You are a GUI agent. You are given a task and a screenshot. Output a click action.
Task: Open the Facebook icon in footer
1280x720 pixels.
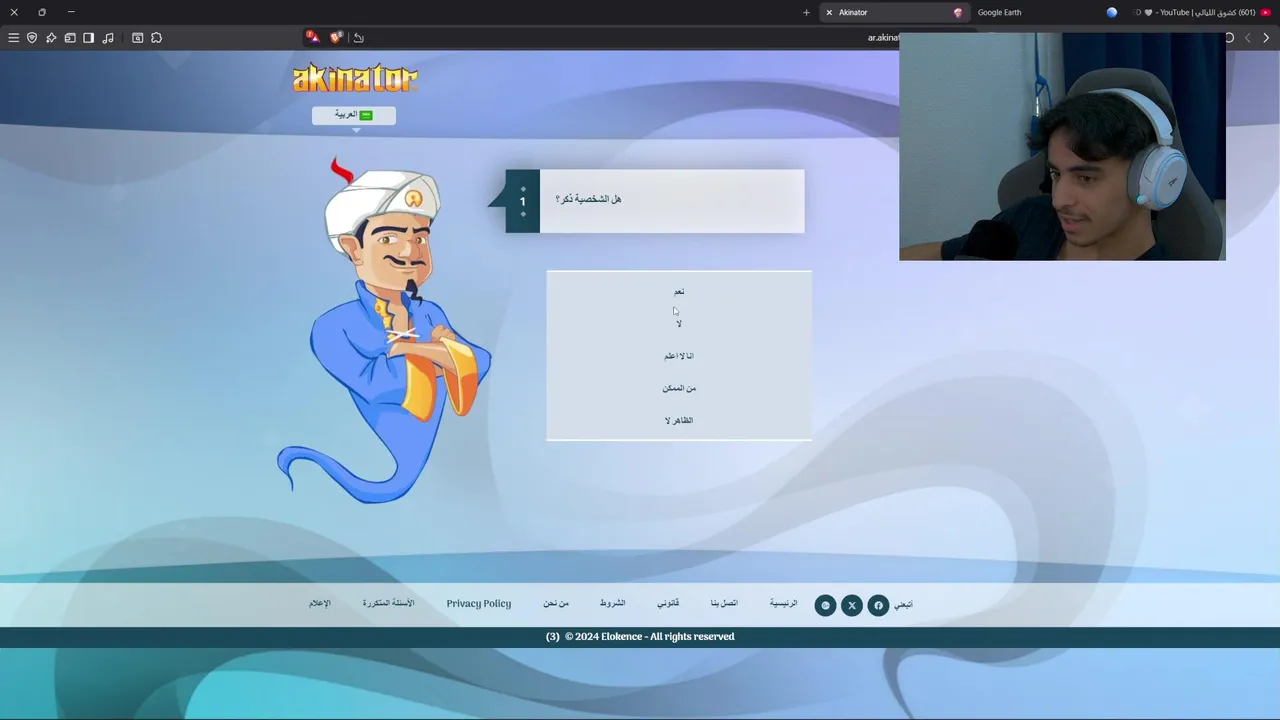tap(878, 605)
